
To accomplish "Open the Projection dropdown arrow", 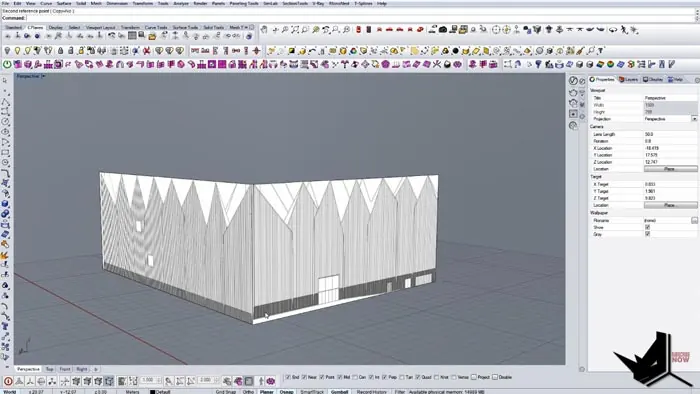I will click(x=694, y=119).
